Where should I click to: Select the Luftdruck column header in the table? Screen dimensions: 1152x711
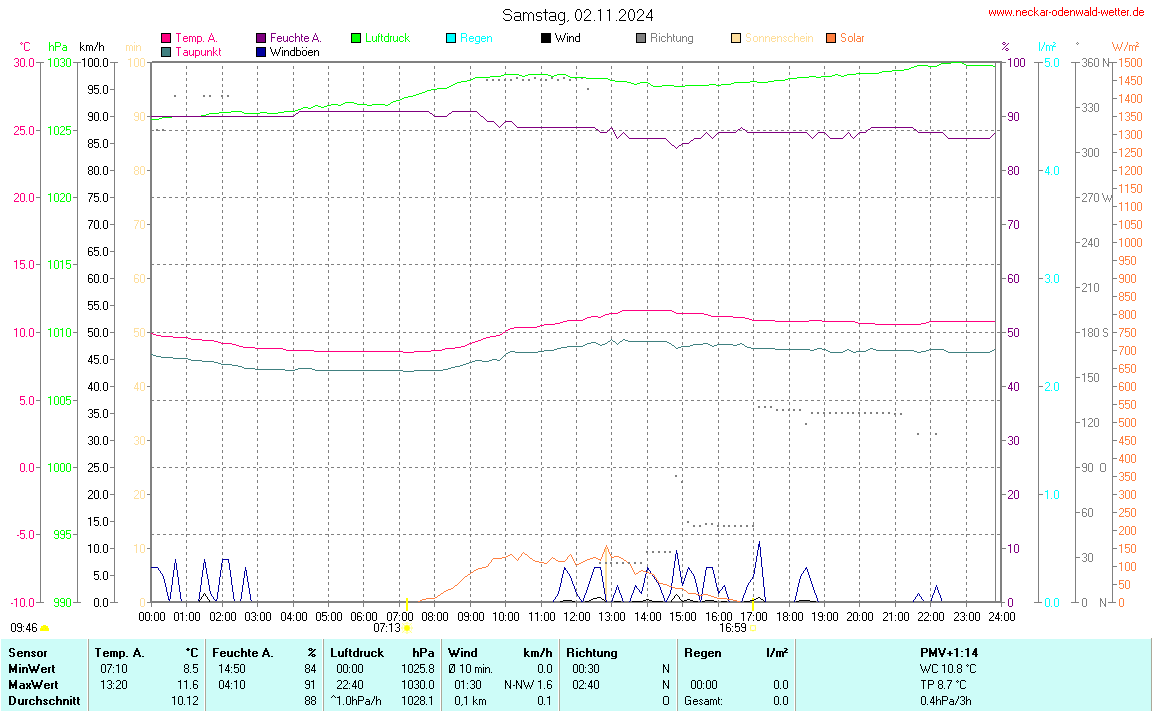pyautogui.click(x=357, y=653)
